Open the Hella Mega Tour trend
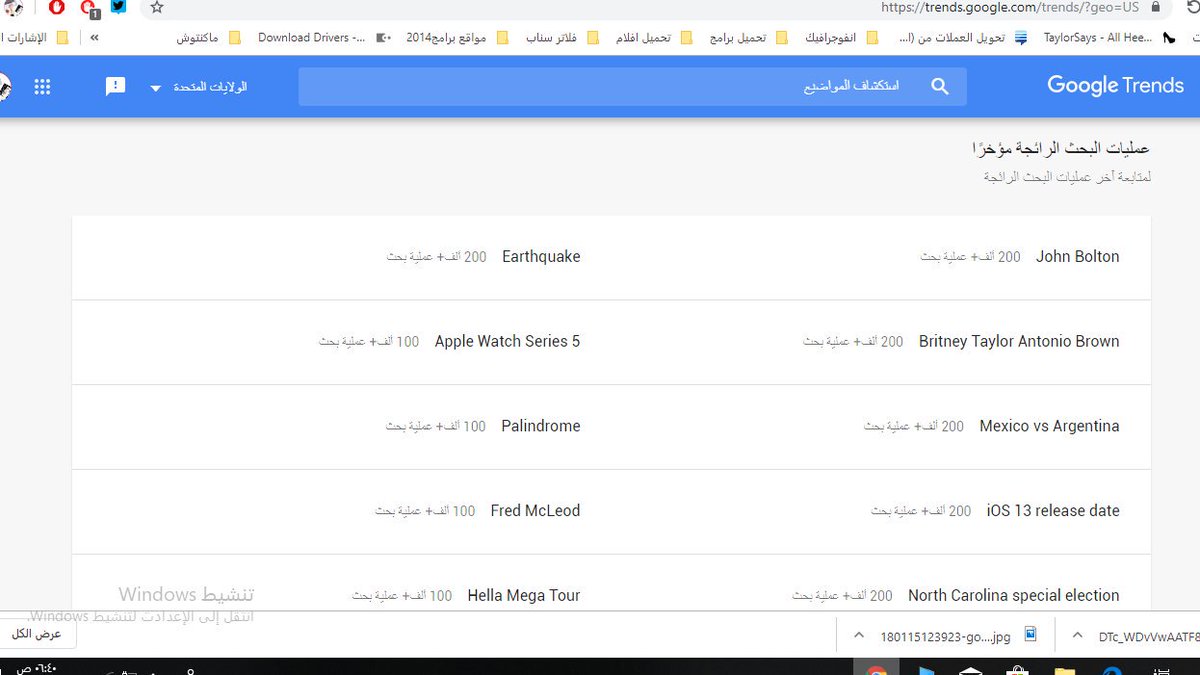Image resolution: width=1200 pixels, height=675 pixels. 524,596
